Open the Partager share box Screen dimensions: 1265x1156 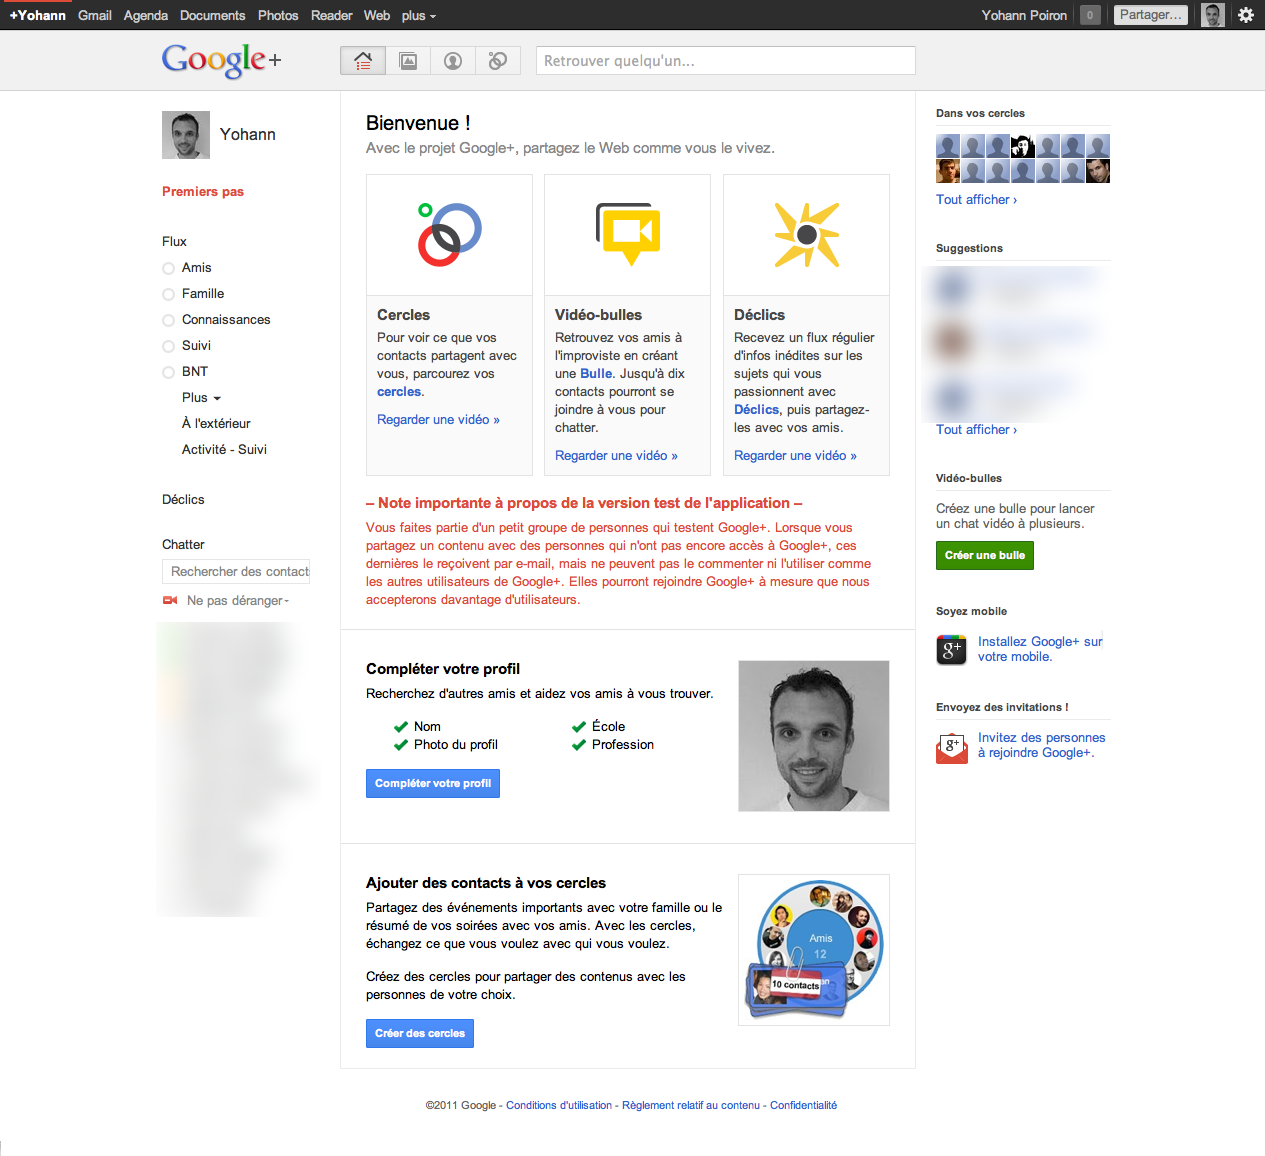pyautogui.click(x=1151, y=15)
